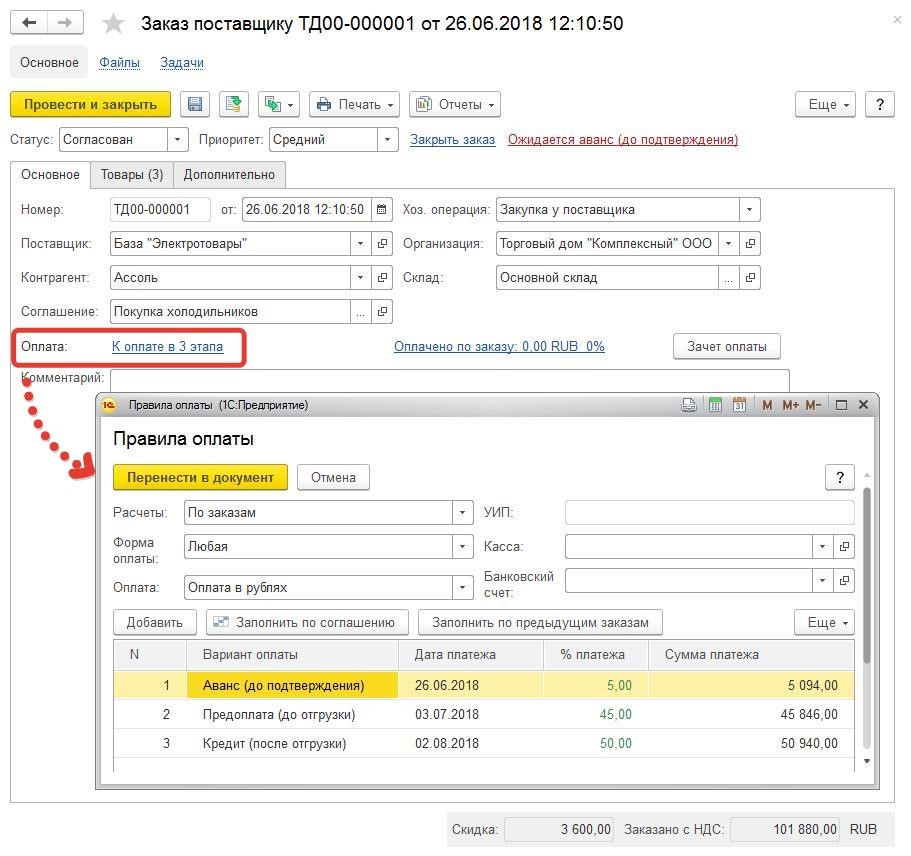
Task: Open the Поставщик record with its open icon
Action: (x=382, y=243)
